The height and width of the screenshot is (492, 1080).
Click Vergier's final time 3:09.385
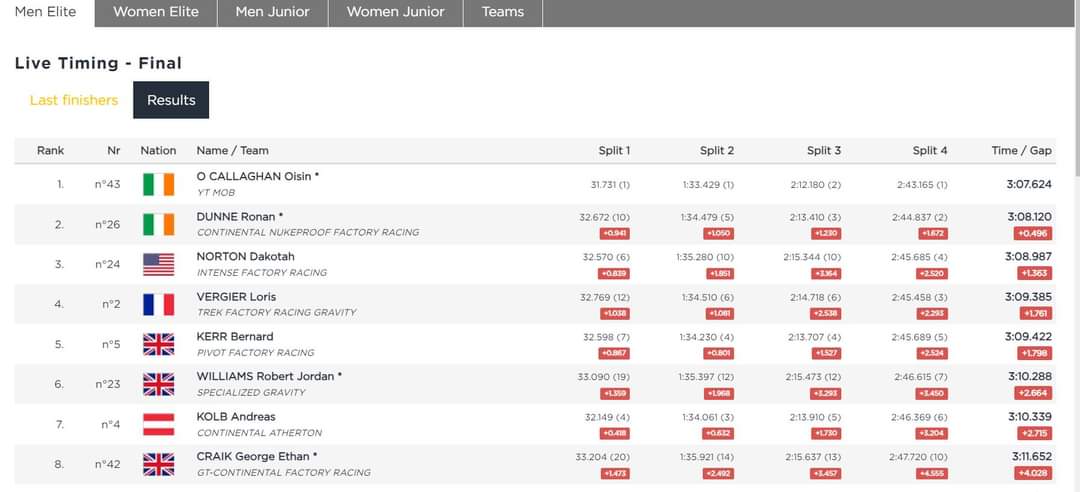tap(1030, 297)
